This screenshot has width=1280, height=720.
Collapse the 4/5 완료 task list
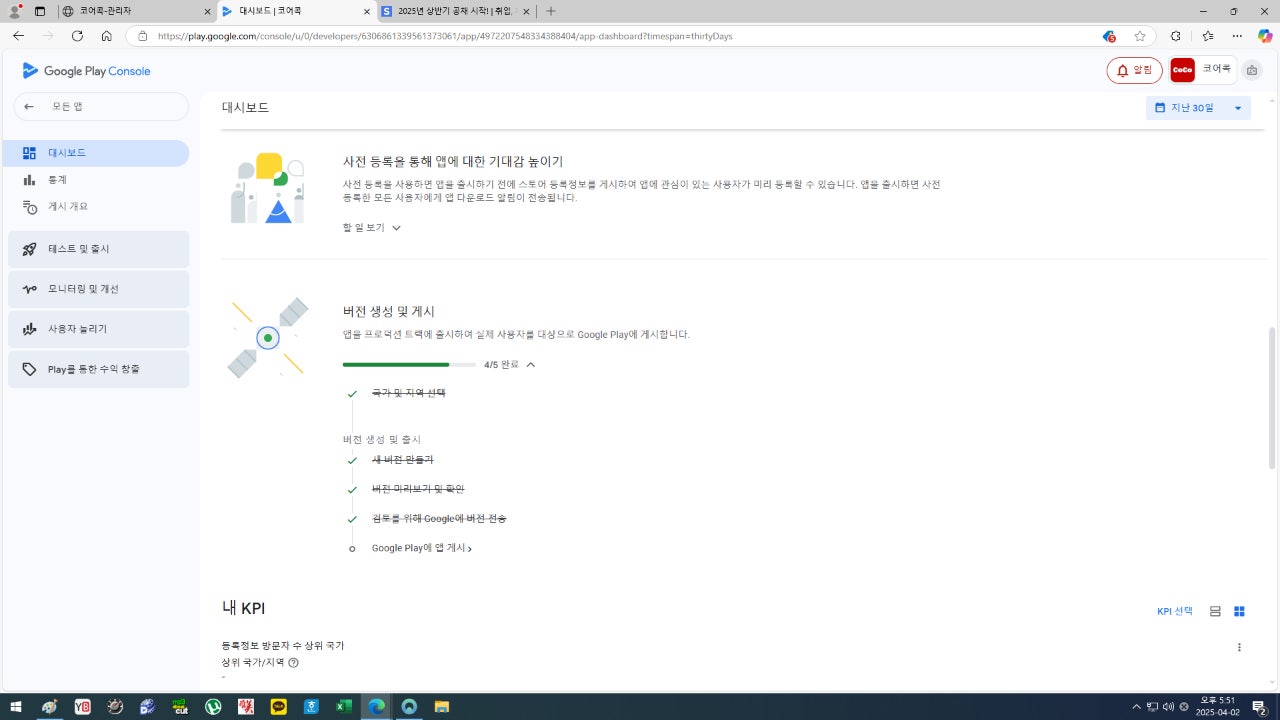click(x=530, y=365)
